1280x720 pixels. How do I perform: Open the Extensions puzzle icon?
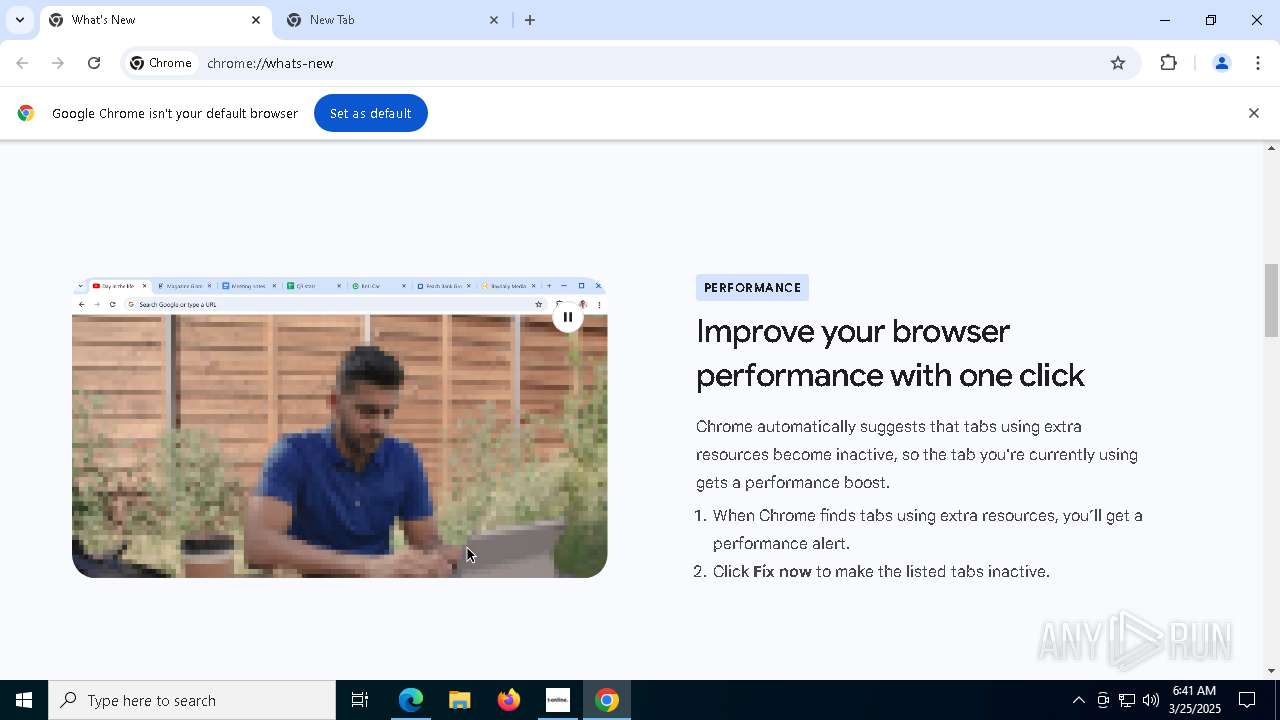pyautogui.click(x=1168, y=63)
